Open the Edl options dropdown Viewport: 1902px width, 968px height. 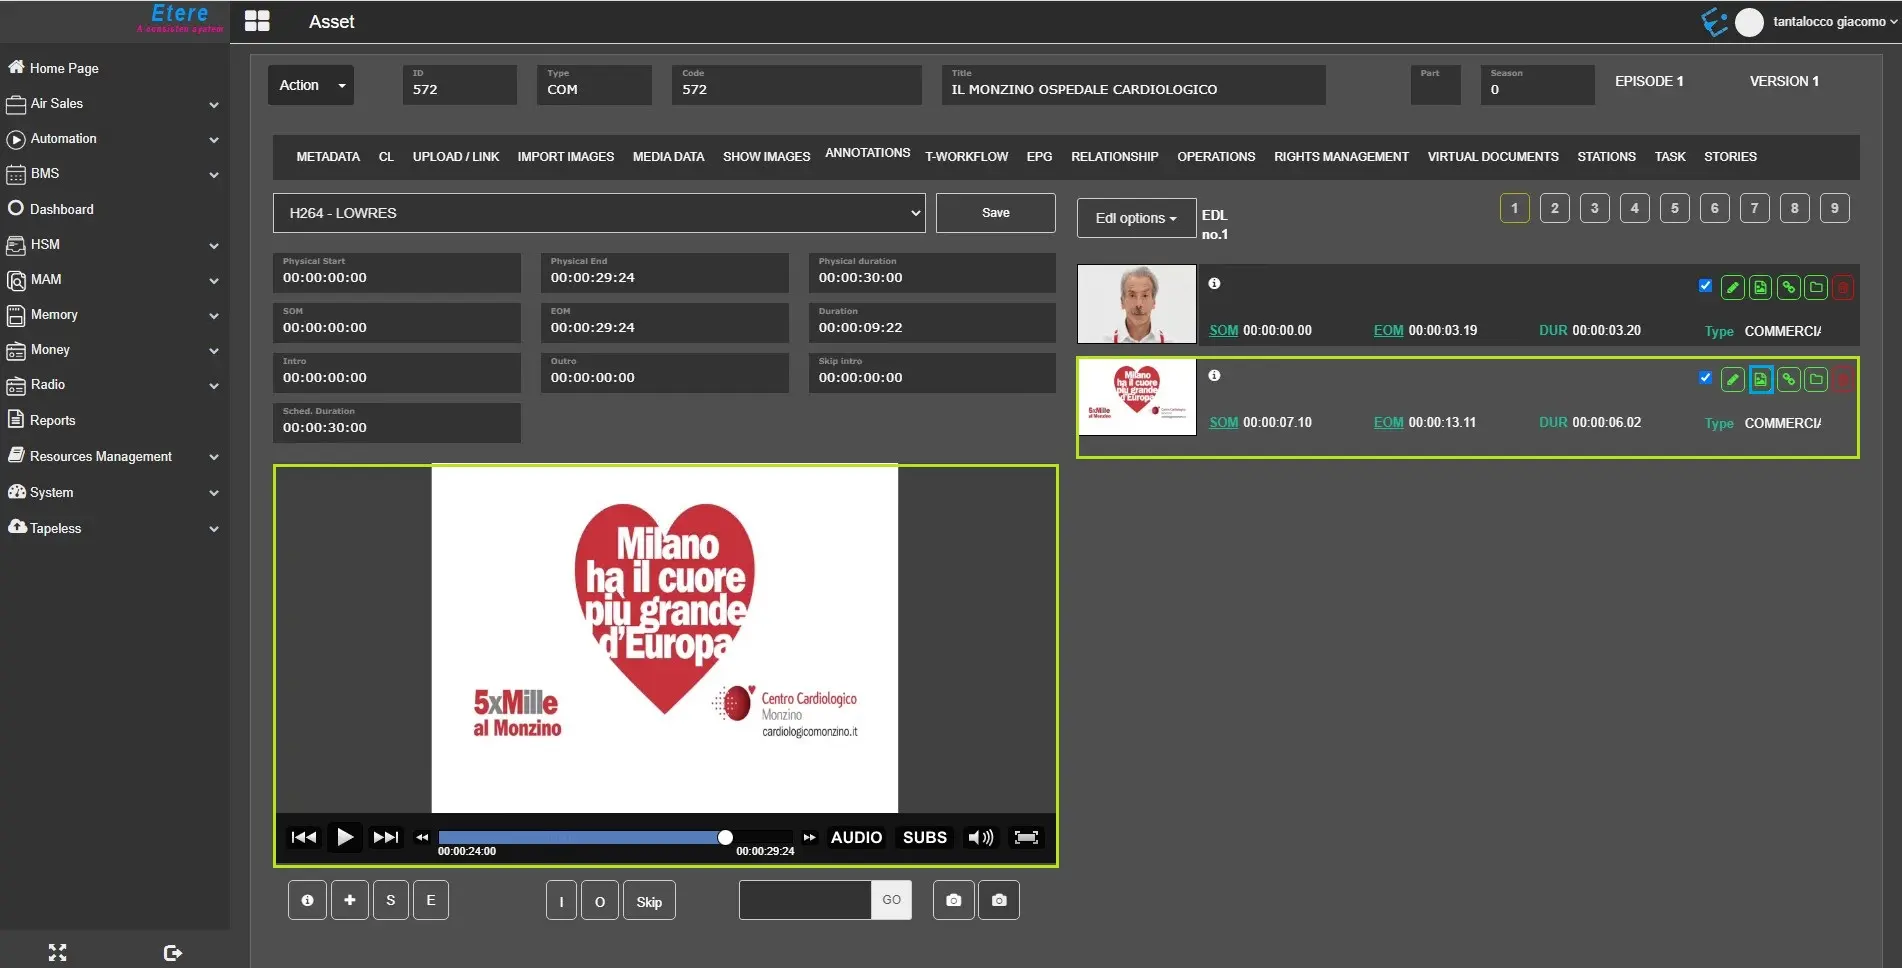tap(1135, 218)
